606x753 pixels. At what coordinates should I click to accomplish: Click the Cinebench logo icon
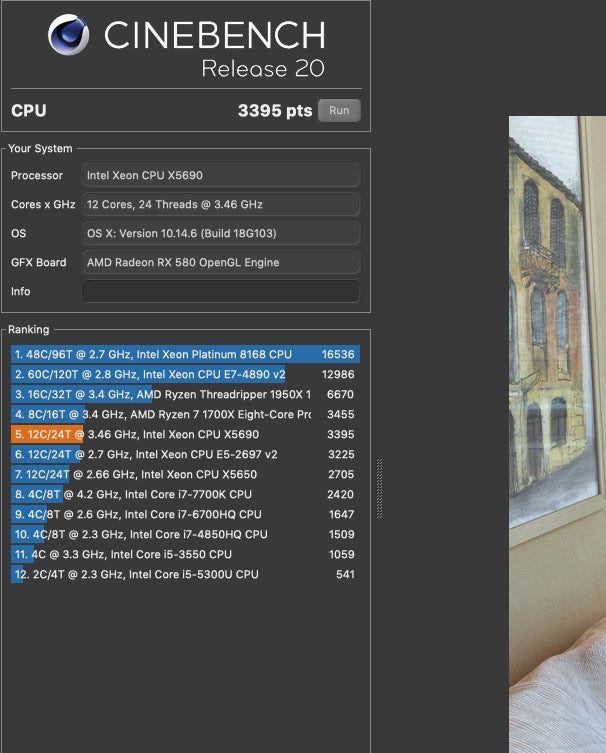pos(69,35)
